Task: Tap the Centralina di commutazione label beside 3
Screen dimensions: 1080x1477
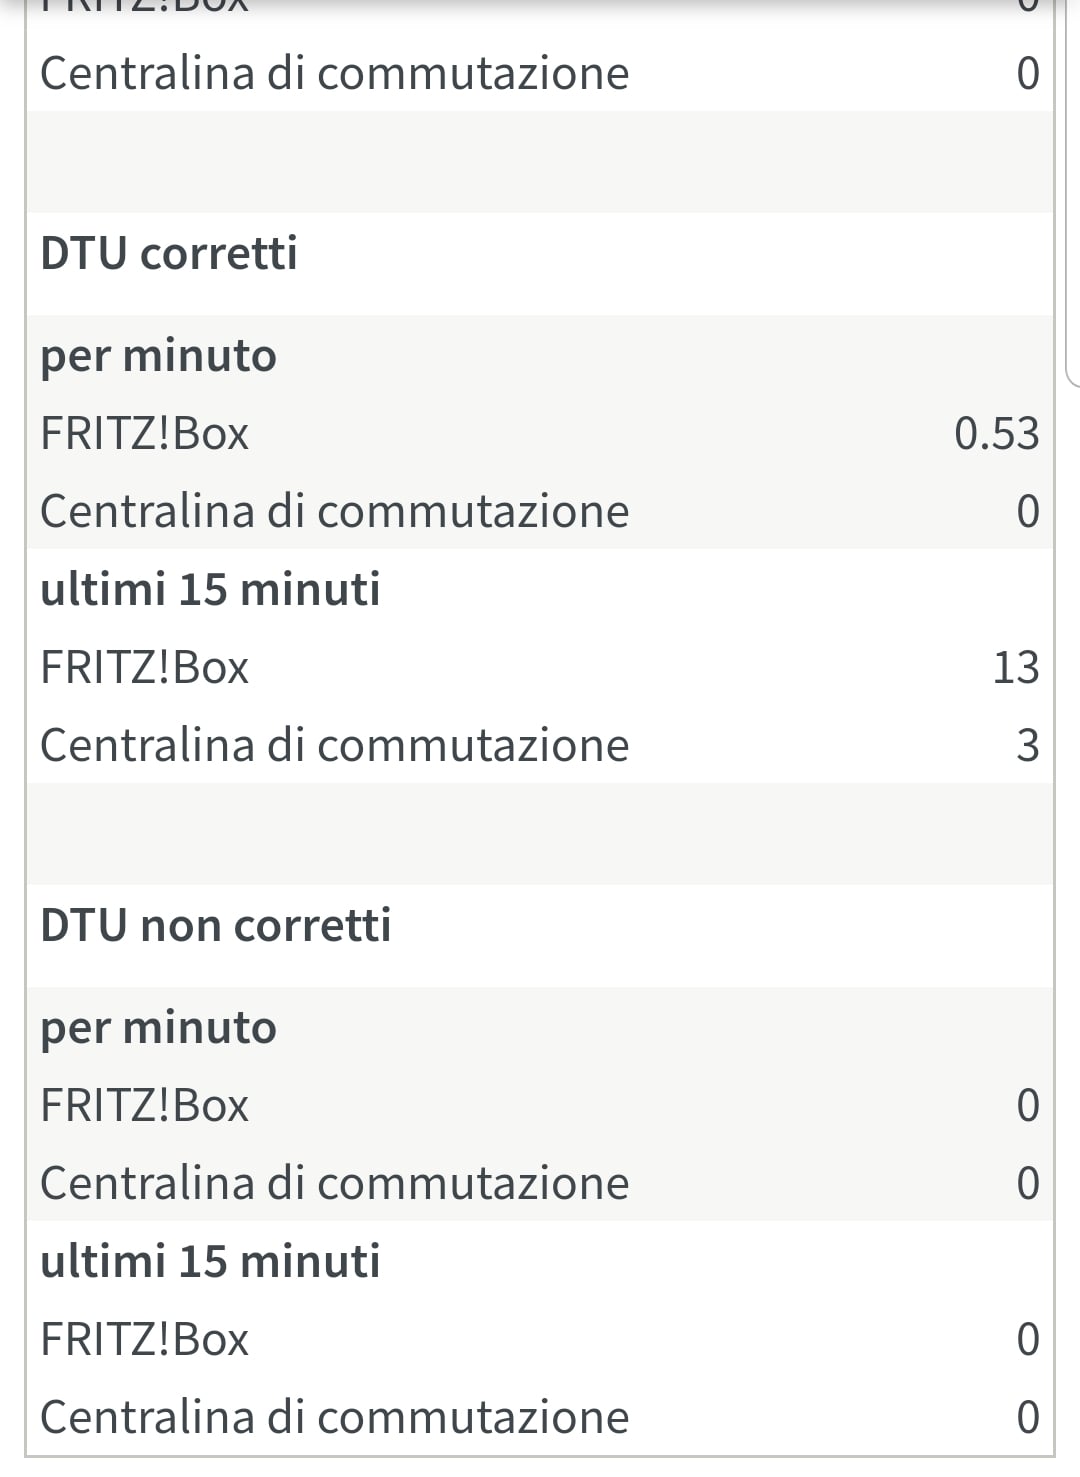Action: click(334, 746)
